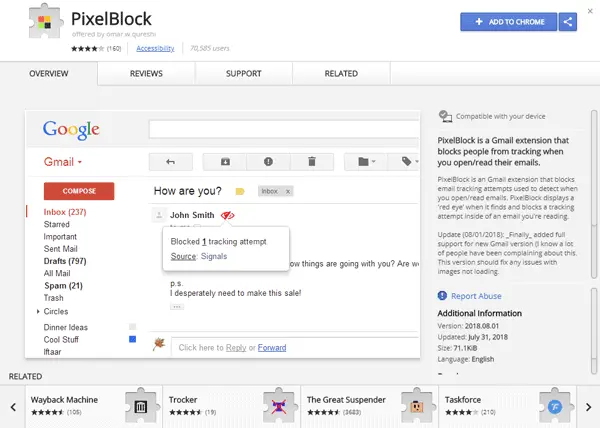Open the move-to folder dropdown
The height and width of the screenshot is (428, 600).
pyautogui.click(x=366, y=162)
